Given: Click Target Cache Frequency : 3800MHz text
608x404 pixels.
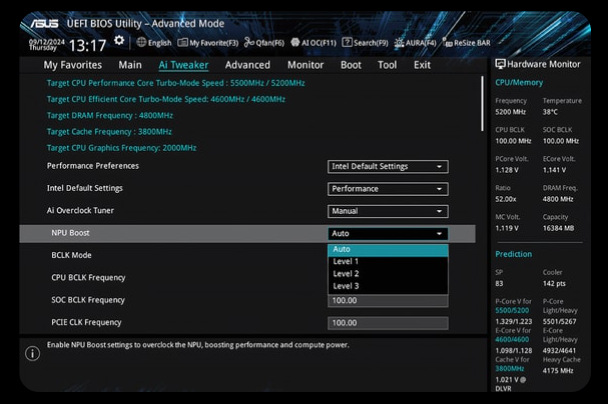Looking at the screenshot, I should [x=109, y=132].
